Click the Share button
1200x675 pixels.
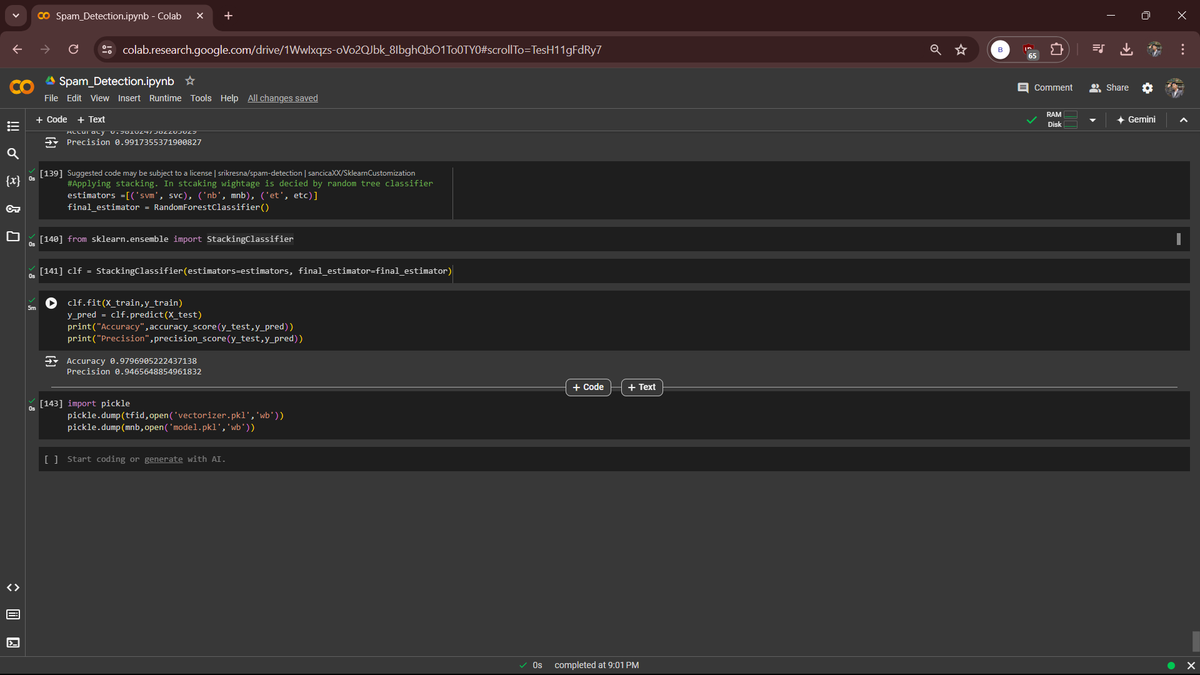pyautogui.click(x=1108, y=88)
